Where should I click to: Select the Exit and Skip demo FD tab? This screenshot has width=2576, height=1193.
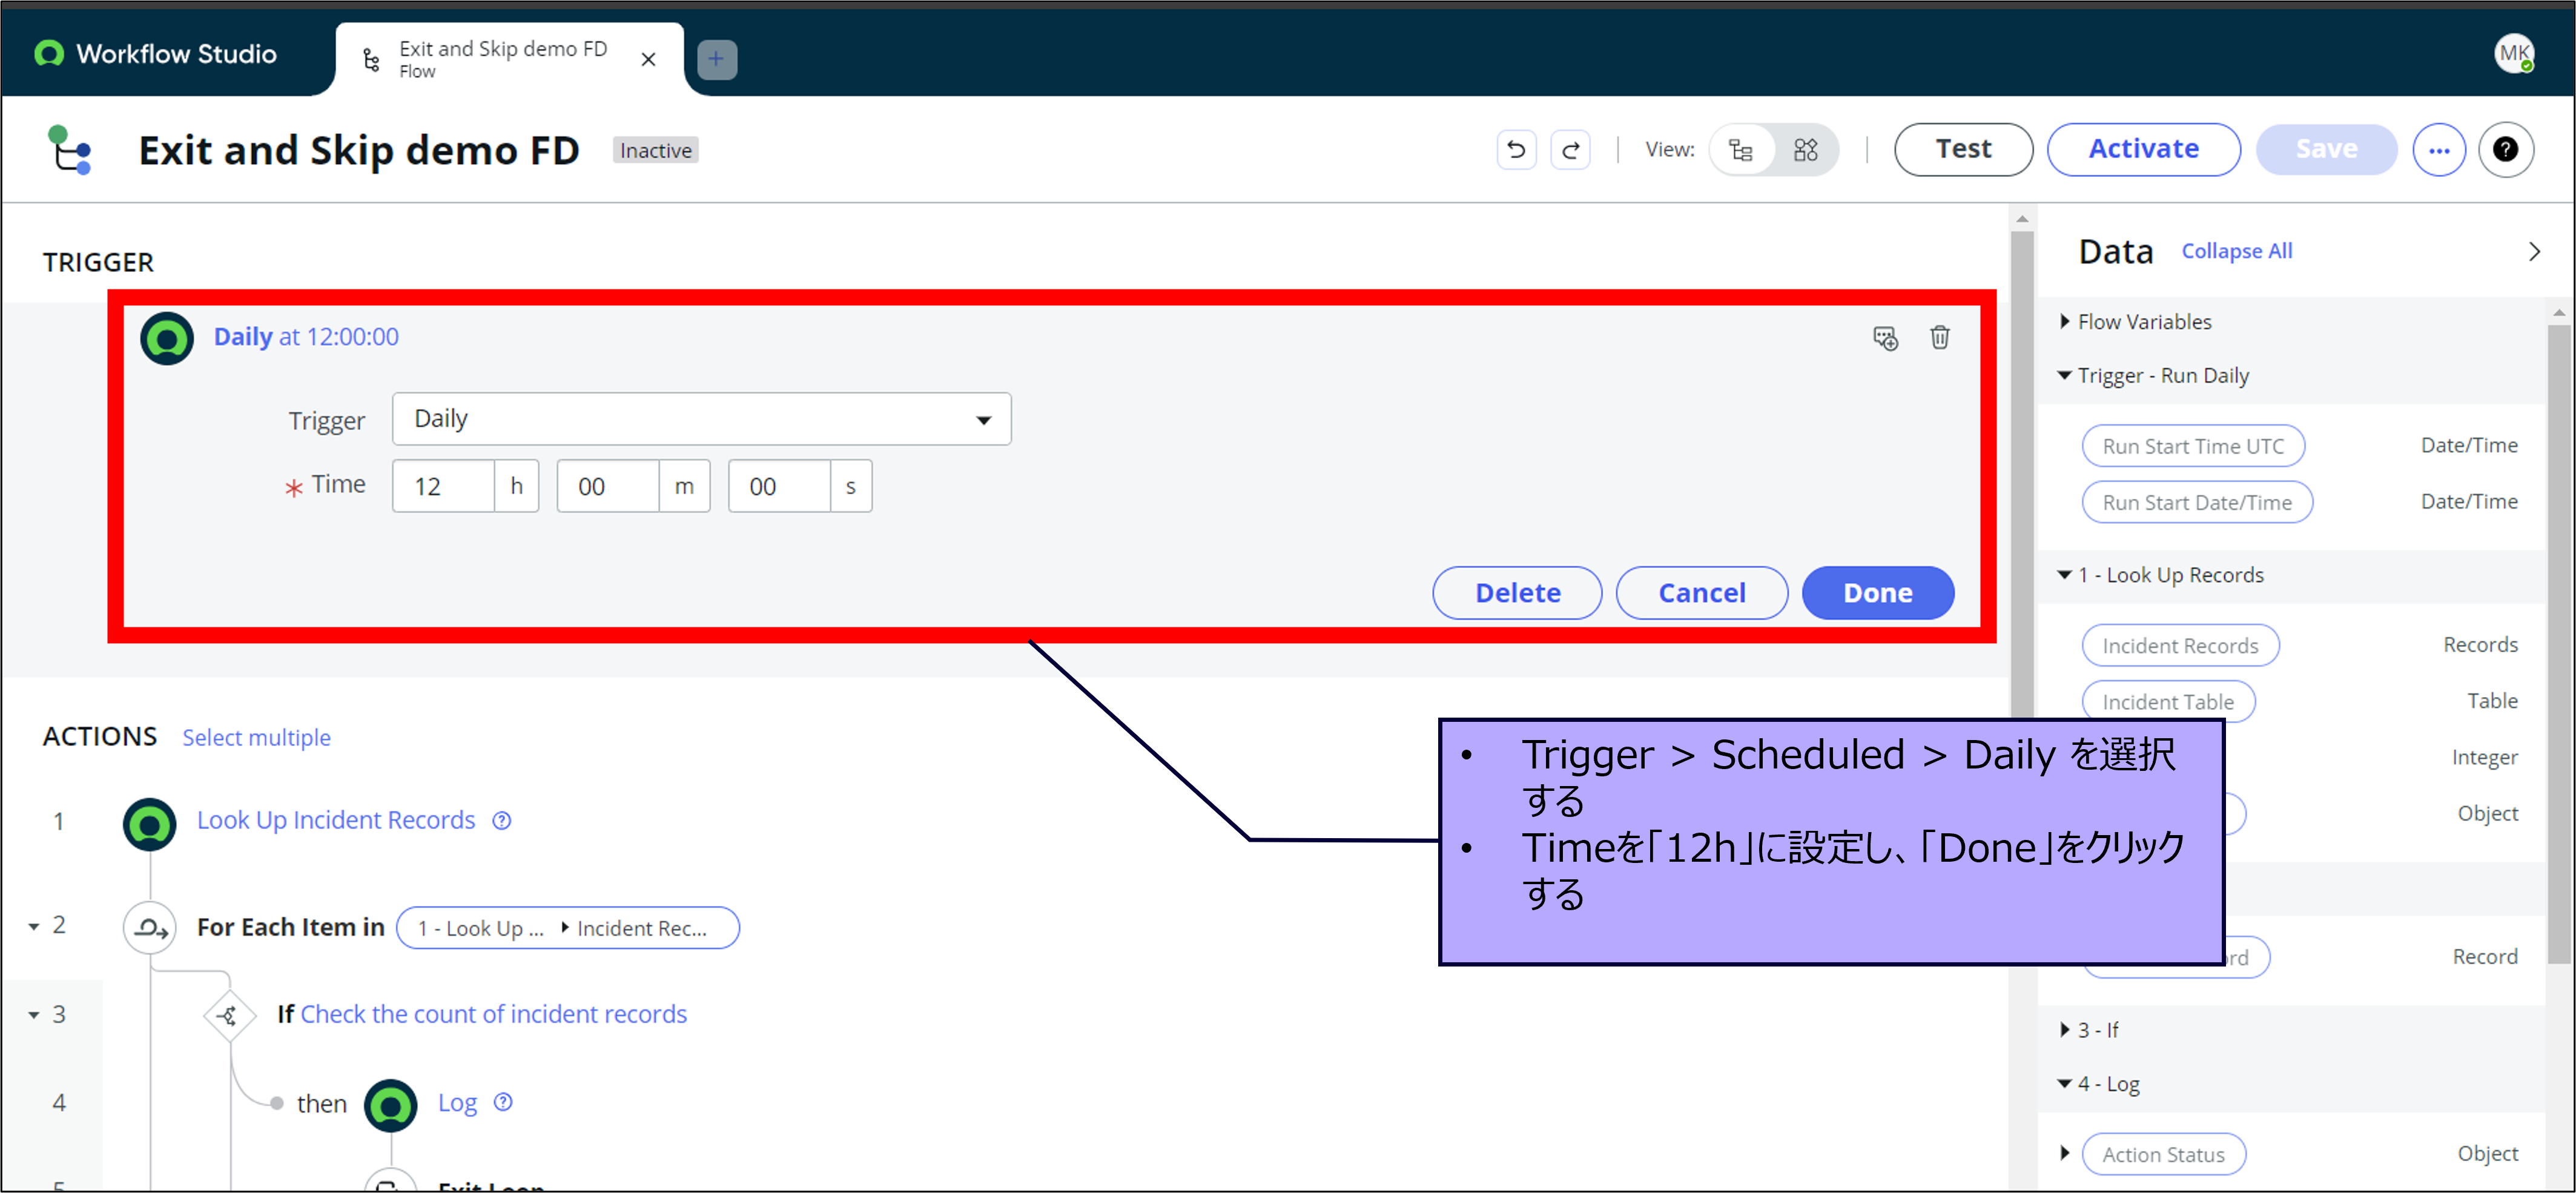coord(502,59)
